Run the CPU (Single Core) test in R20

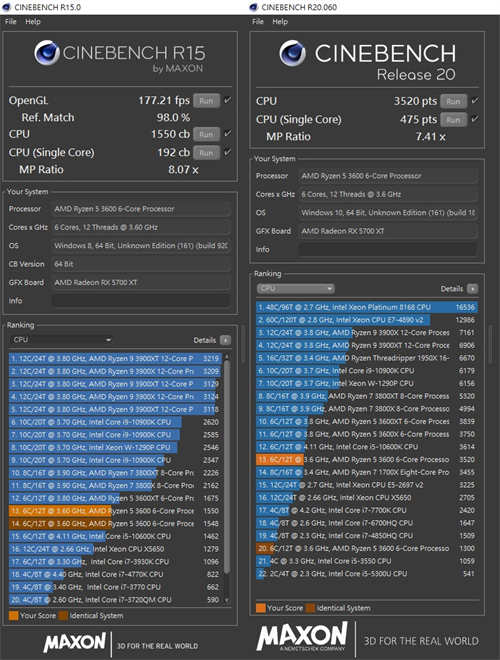[x=453, y=120]
